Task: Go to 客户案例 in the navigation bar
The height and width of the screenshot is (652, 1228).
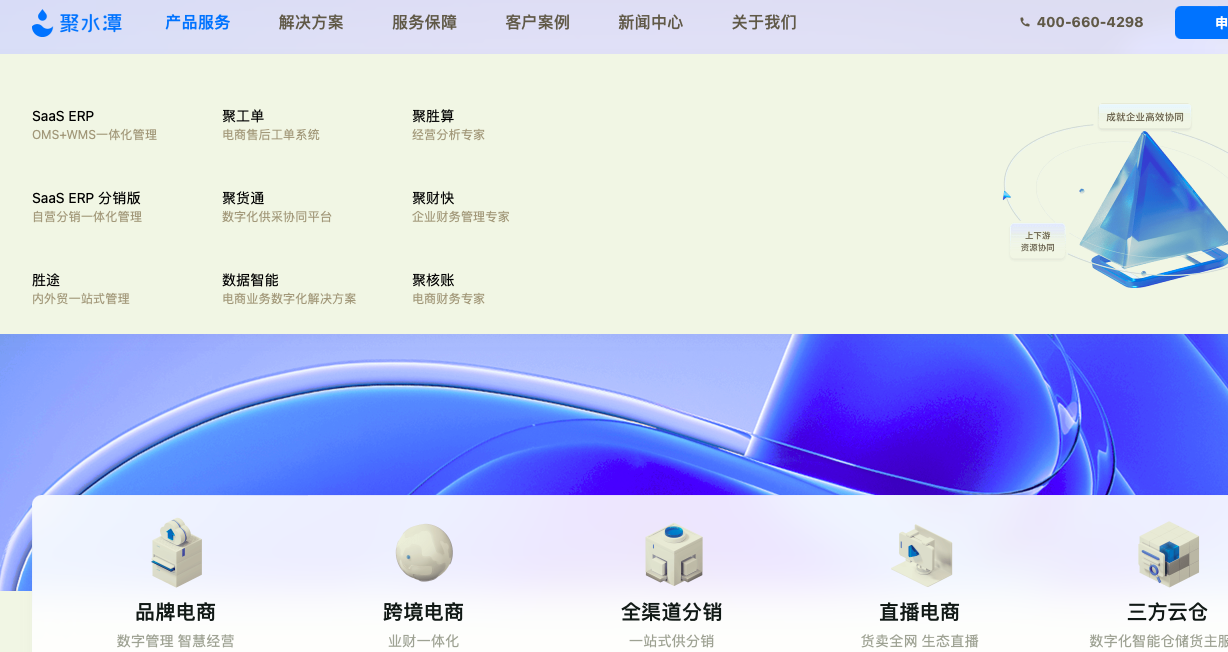Action: [537, 22]
